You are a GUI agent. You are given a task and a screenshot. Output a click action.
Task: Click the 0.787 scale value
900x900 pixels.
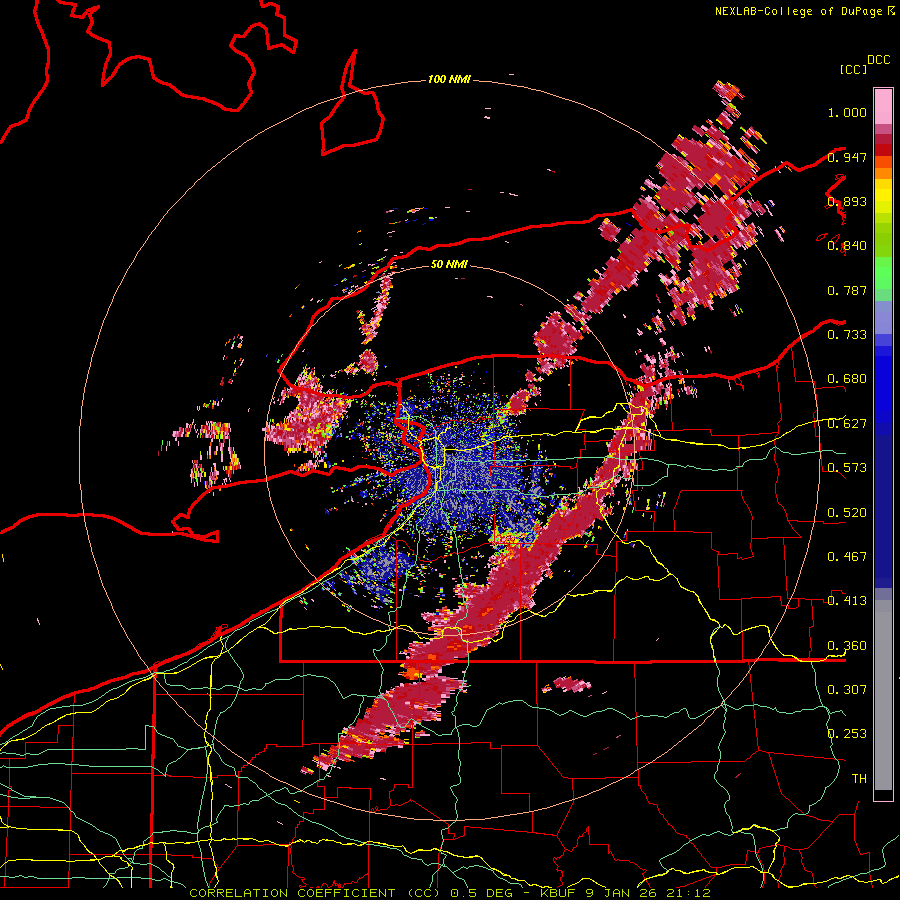847,290
